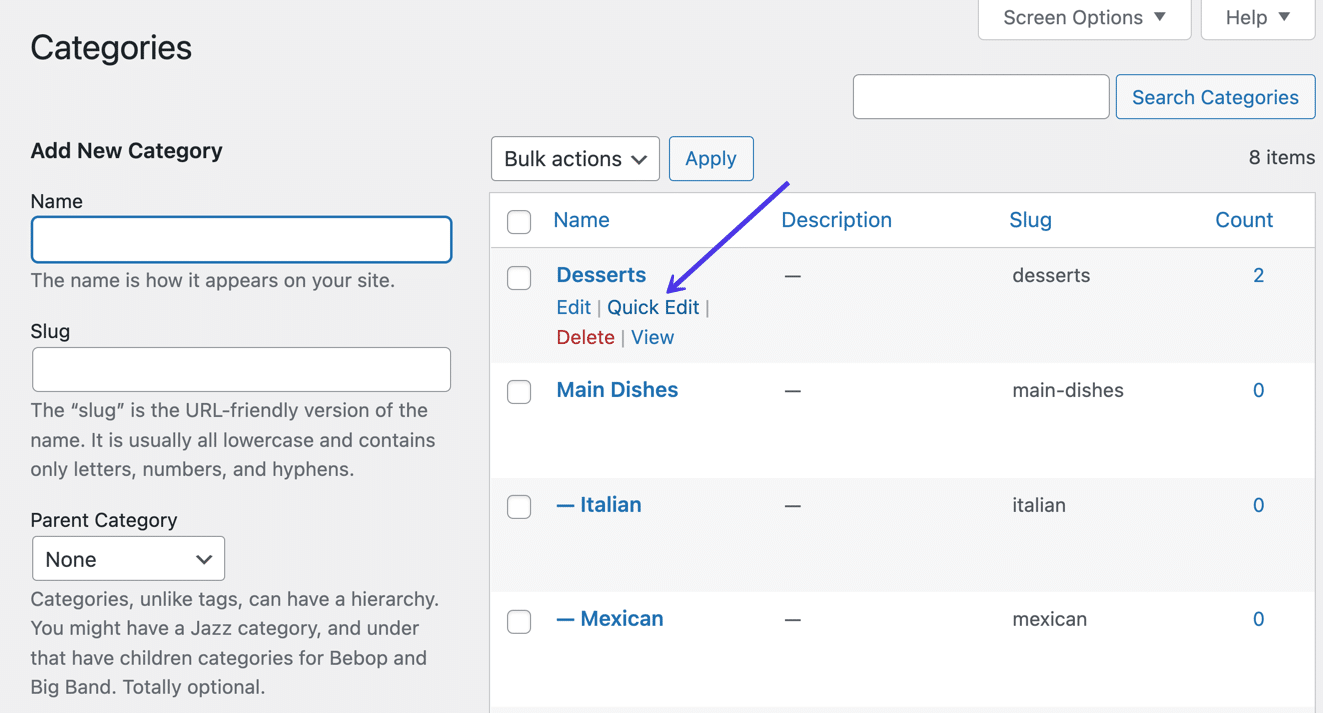This screenshot has width=1323, height=713.
Task: Tick the Main Dishes row checkbox
Action: tap(519, 392)
